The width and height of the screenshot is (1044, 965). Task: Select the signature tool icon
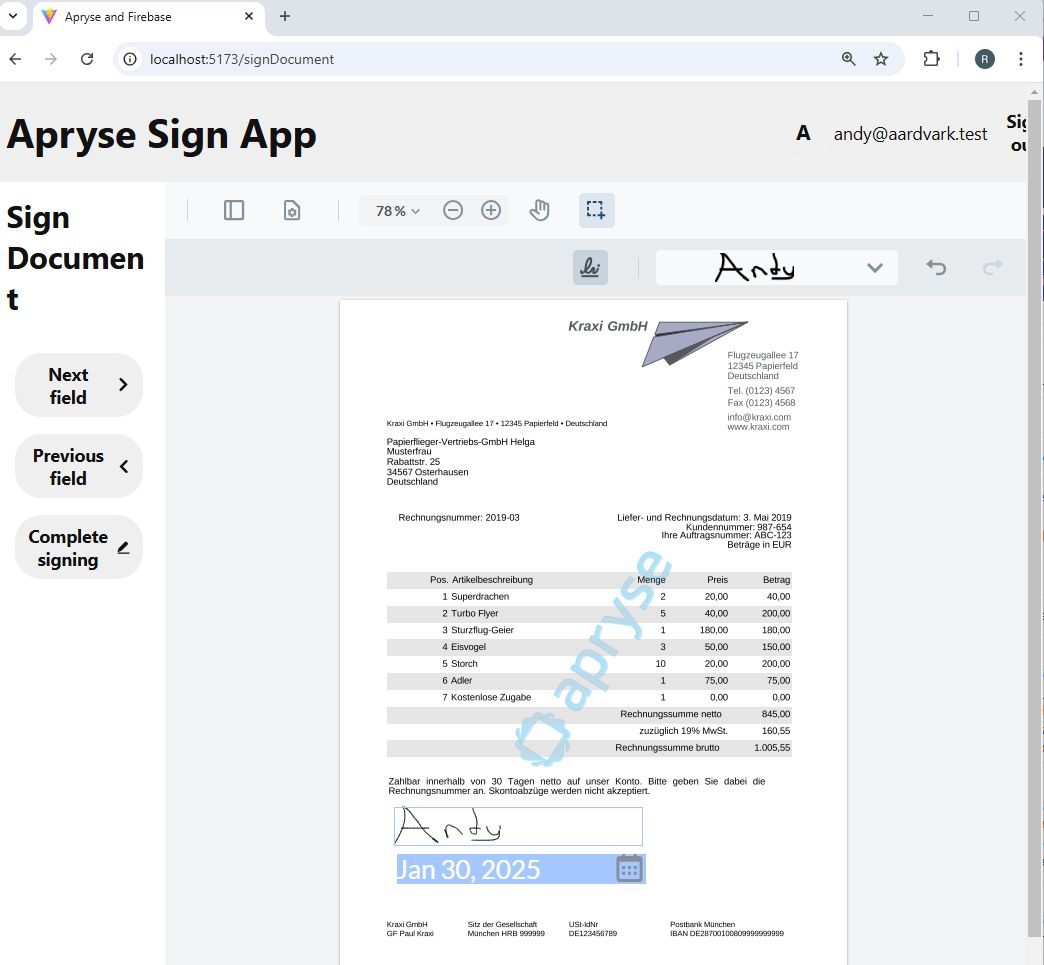coord(590,268)
